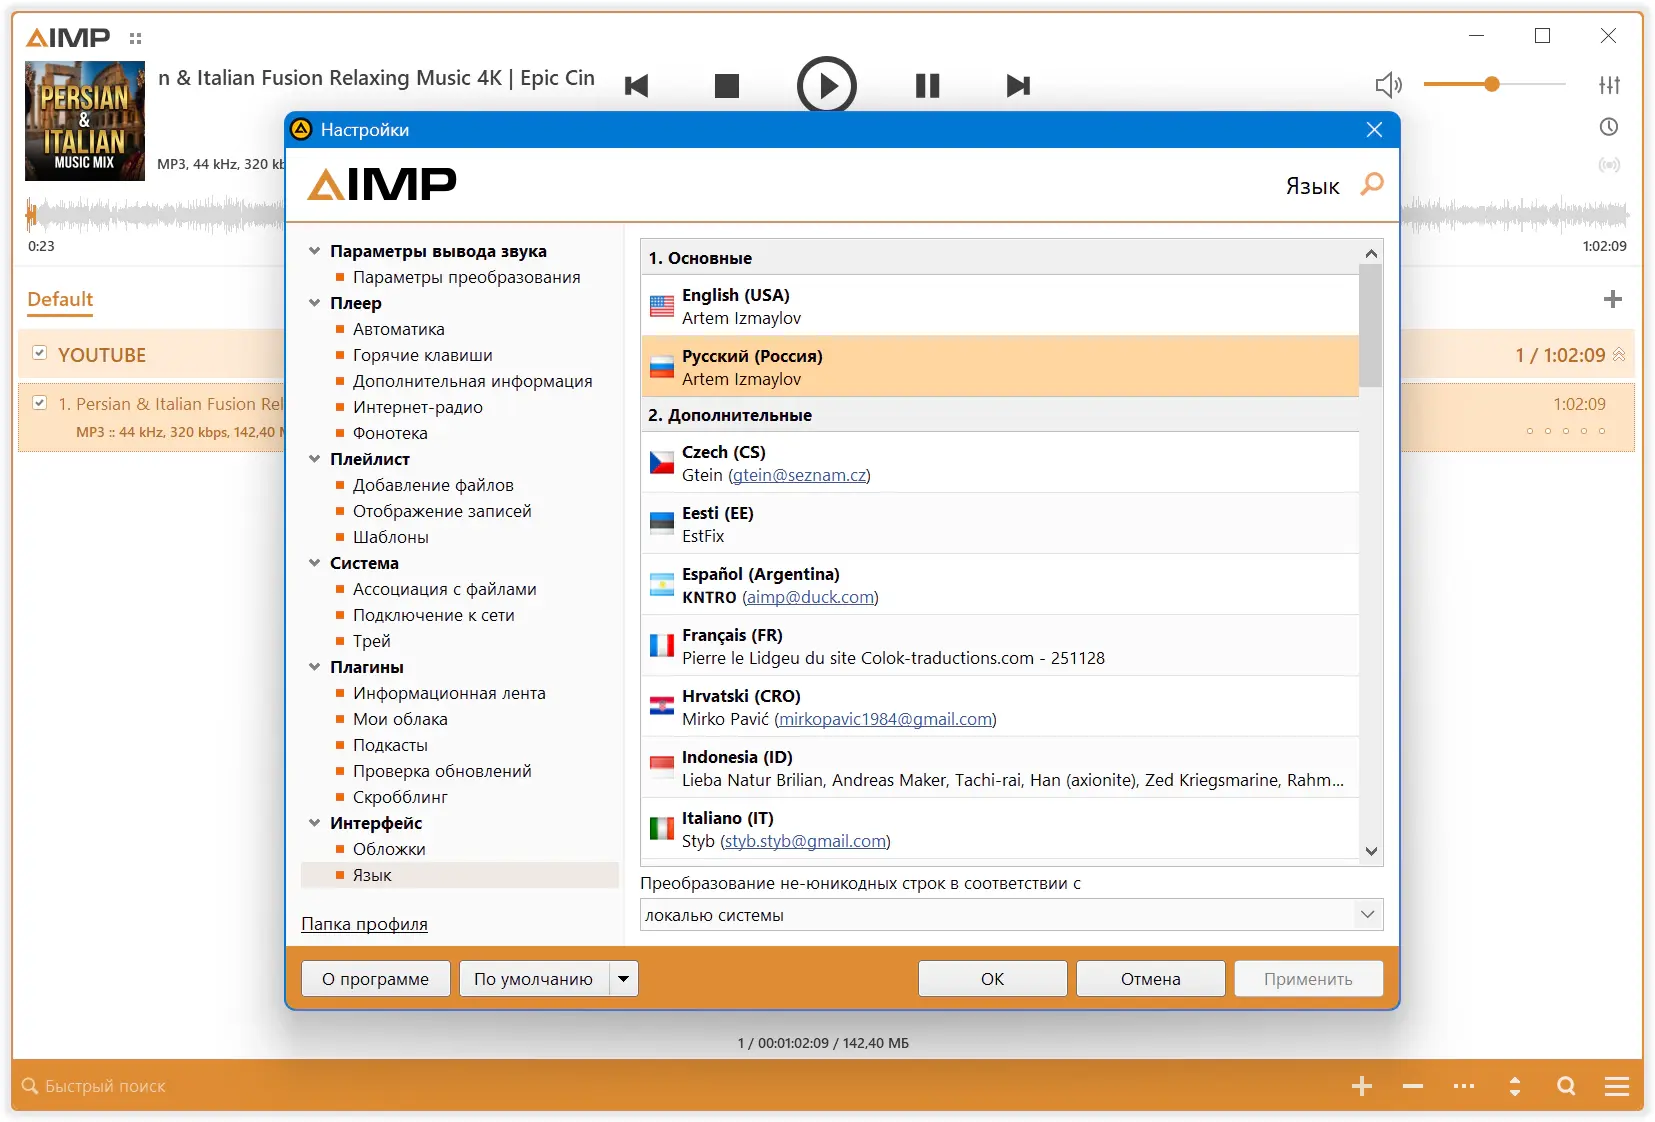Viewport: 1655px width, 1122px height.
Task: Open AIMP main menu dots icon
Action: 136,39
